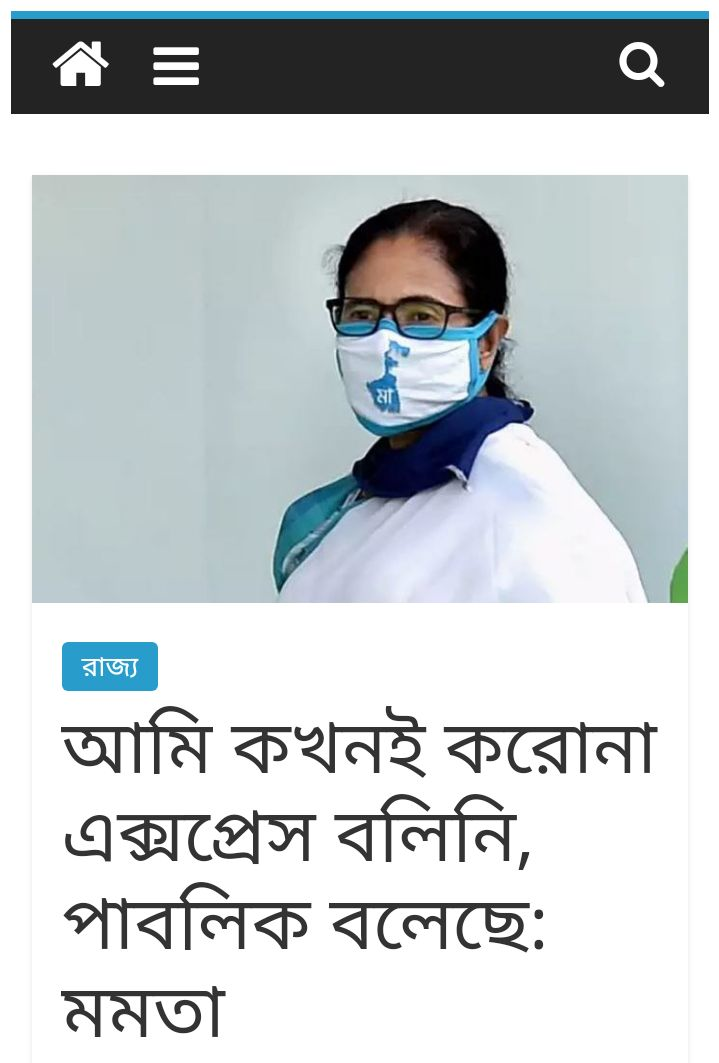Open search with the magnifying glass icon
Screen dimensions: 719x1063
(x=641, y=65)
